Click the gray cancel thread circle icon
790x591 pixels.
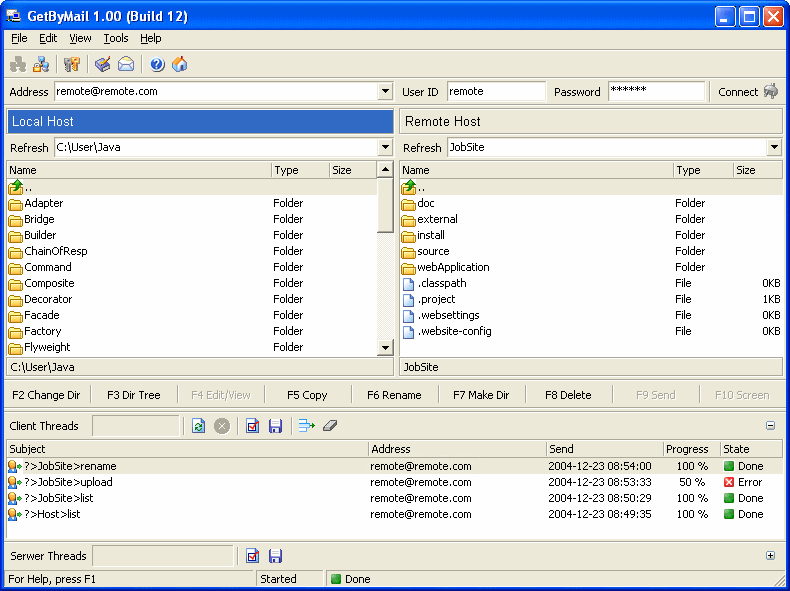(x=222, y=426)
